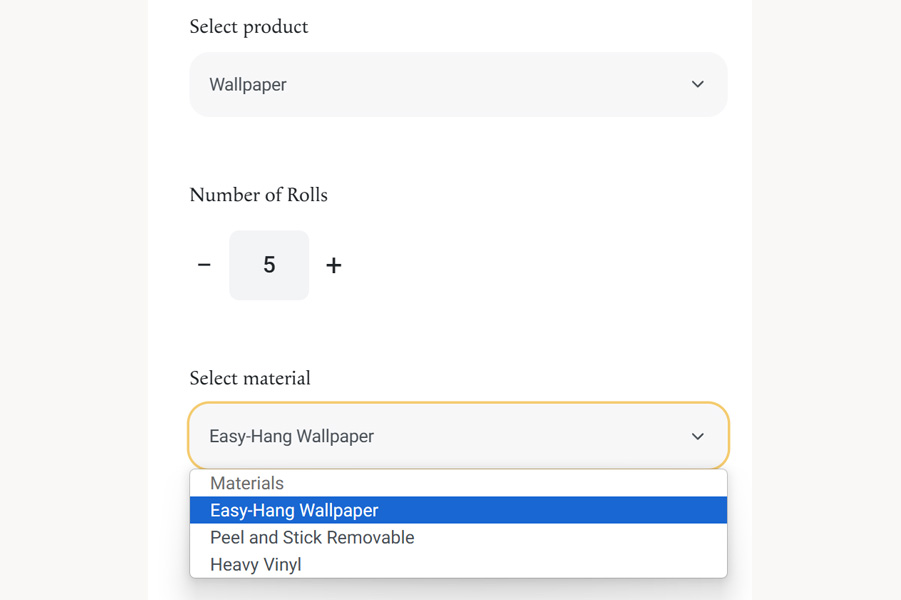
Task: Click the grey page margin left of the form
Action: (x=74, y=300)
